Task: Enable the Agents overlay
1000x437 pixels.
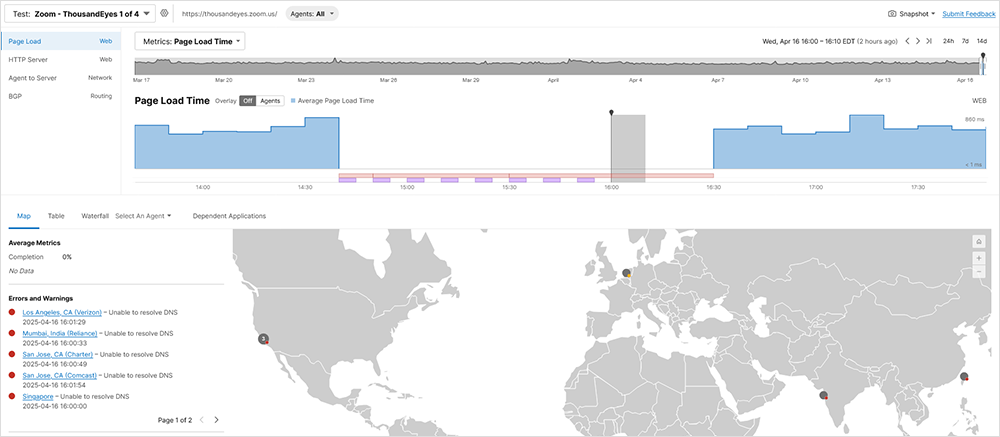Action: [x=270, y=101]
